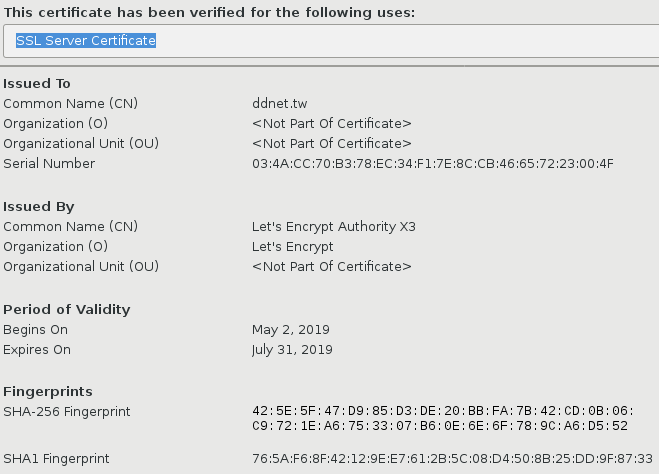Click the certificate serial number value

[432, 163]
